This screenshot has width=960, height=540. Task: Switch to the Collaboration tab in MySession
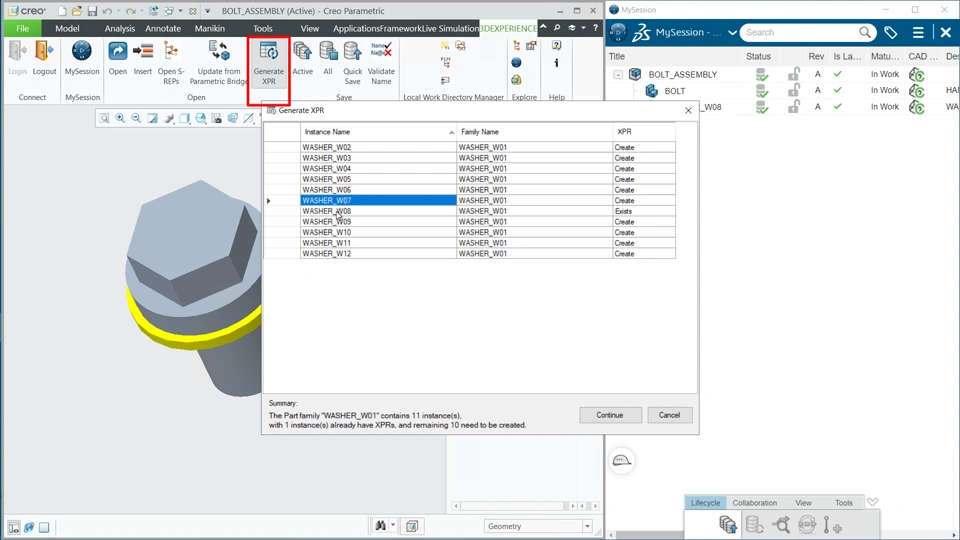(754, 503)
